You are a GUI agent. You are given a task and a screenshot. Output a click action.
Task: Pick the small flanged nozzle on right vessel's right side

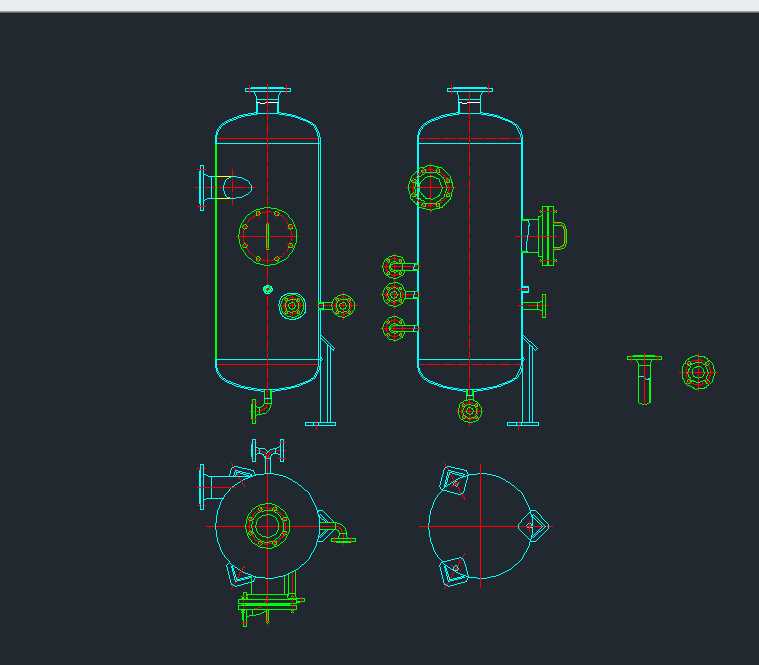pos(536,305)
